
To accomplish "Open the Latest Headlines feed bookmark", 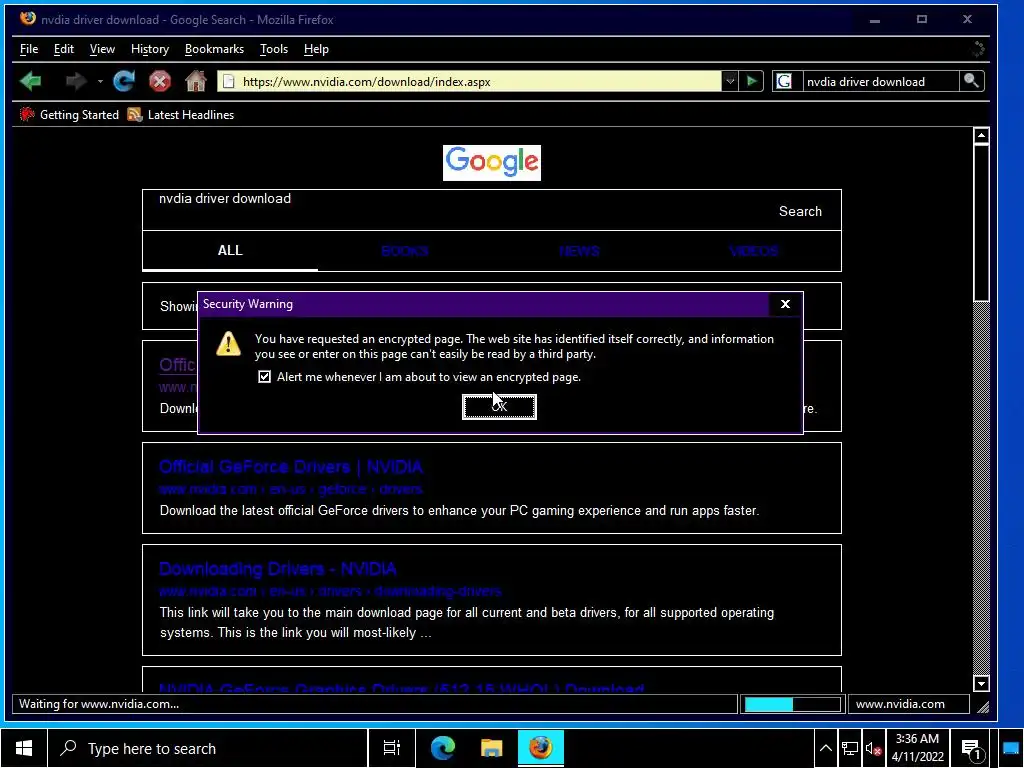I will coord(181,115).
